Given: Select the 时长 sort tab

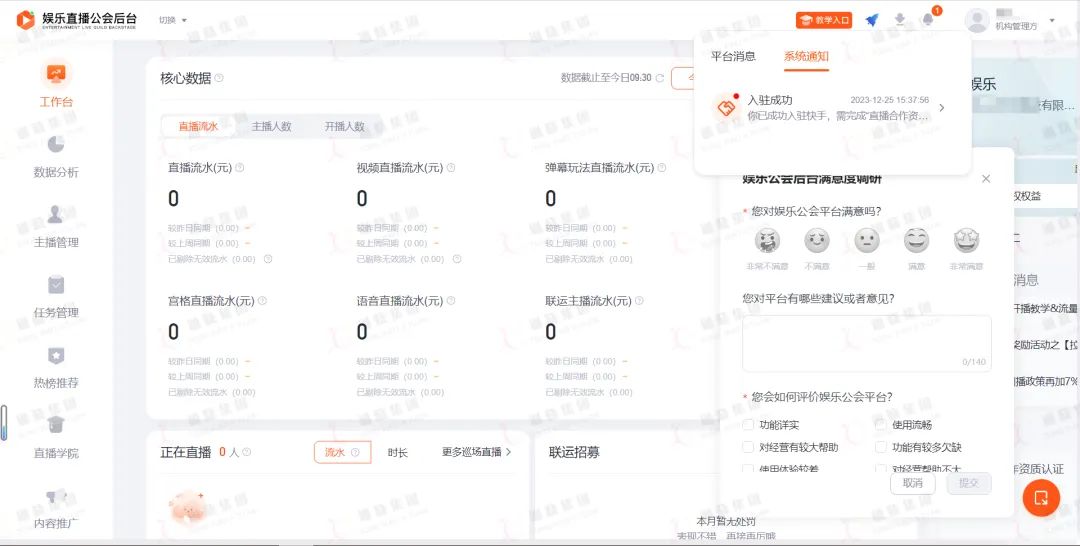Looking at the screenshot, I should click(x=397, y=452).
